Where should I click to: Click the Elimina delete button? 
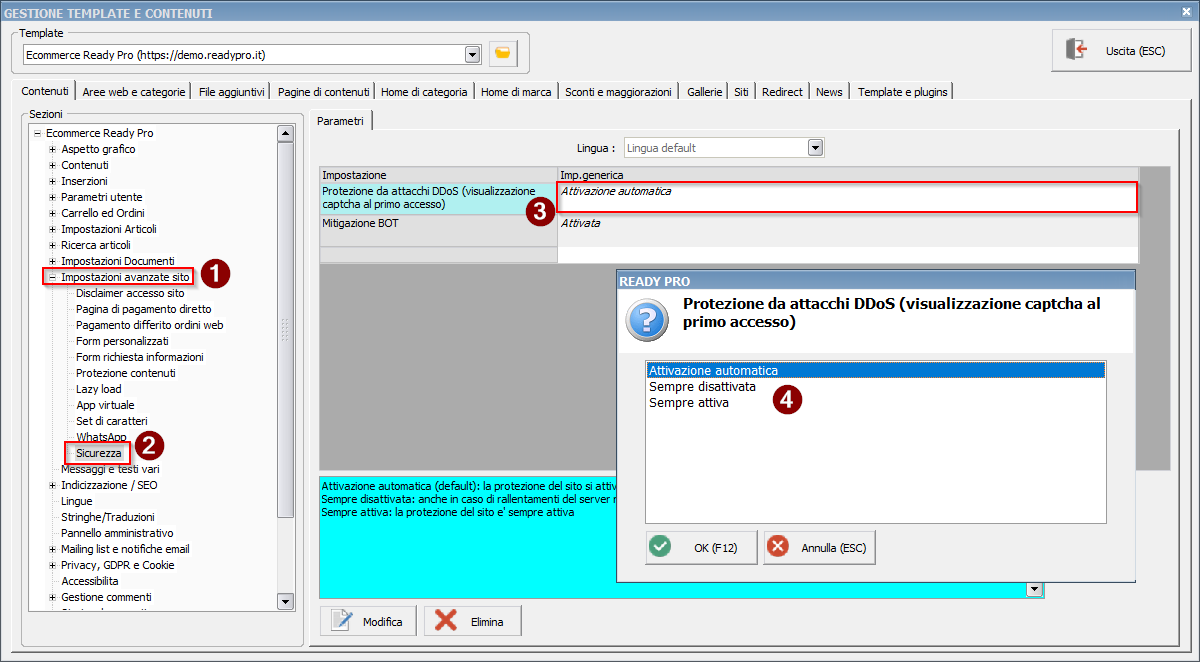tap(472, 621)
